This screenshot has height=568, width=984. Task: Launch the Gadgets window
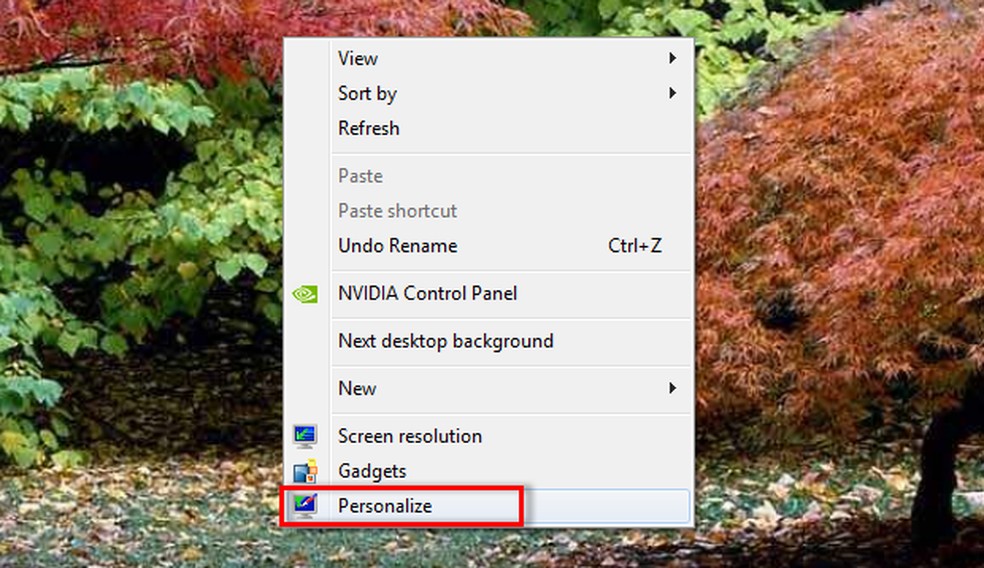(372, 471)
